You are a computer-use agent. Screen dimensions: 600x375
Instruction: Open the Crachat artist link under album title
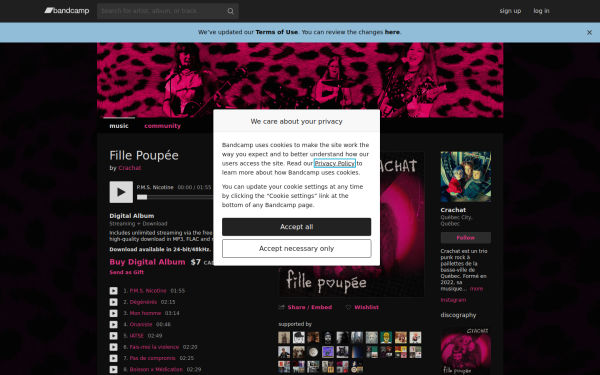[130, 168]
